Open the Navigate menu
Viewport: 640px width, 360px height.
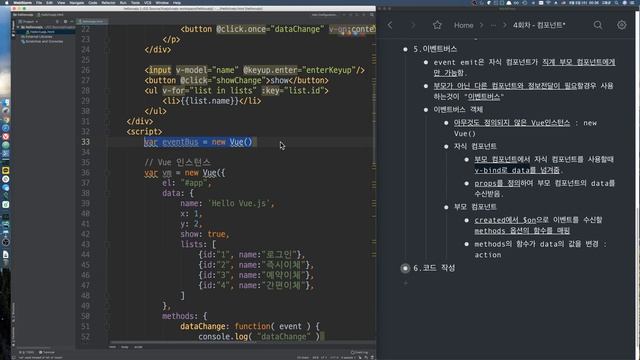(76, 2)
